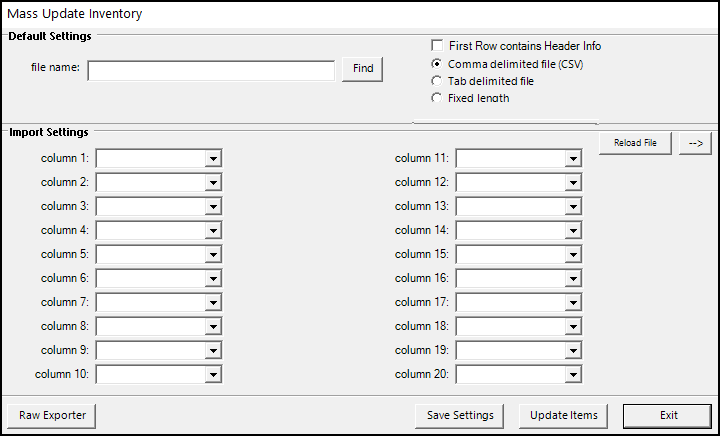Expand the column 16 dropdown
This screenshot has width=720, height=436.
(572, 278)
